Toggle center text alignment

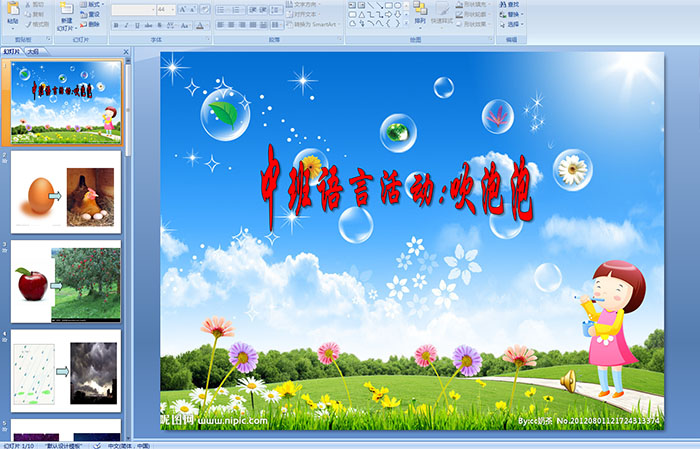[231, 25]
